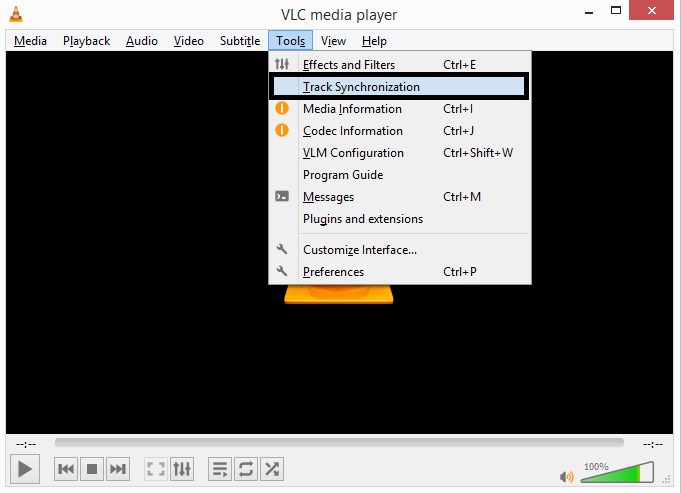Toggle fullscreen video mode
This screenshot has width=681, height=493.
coord(156,469)
